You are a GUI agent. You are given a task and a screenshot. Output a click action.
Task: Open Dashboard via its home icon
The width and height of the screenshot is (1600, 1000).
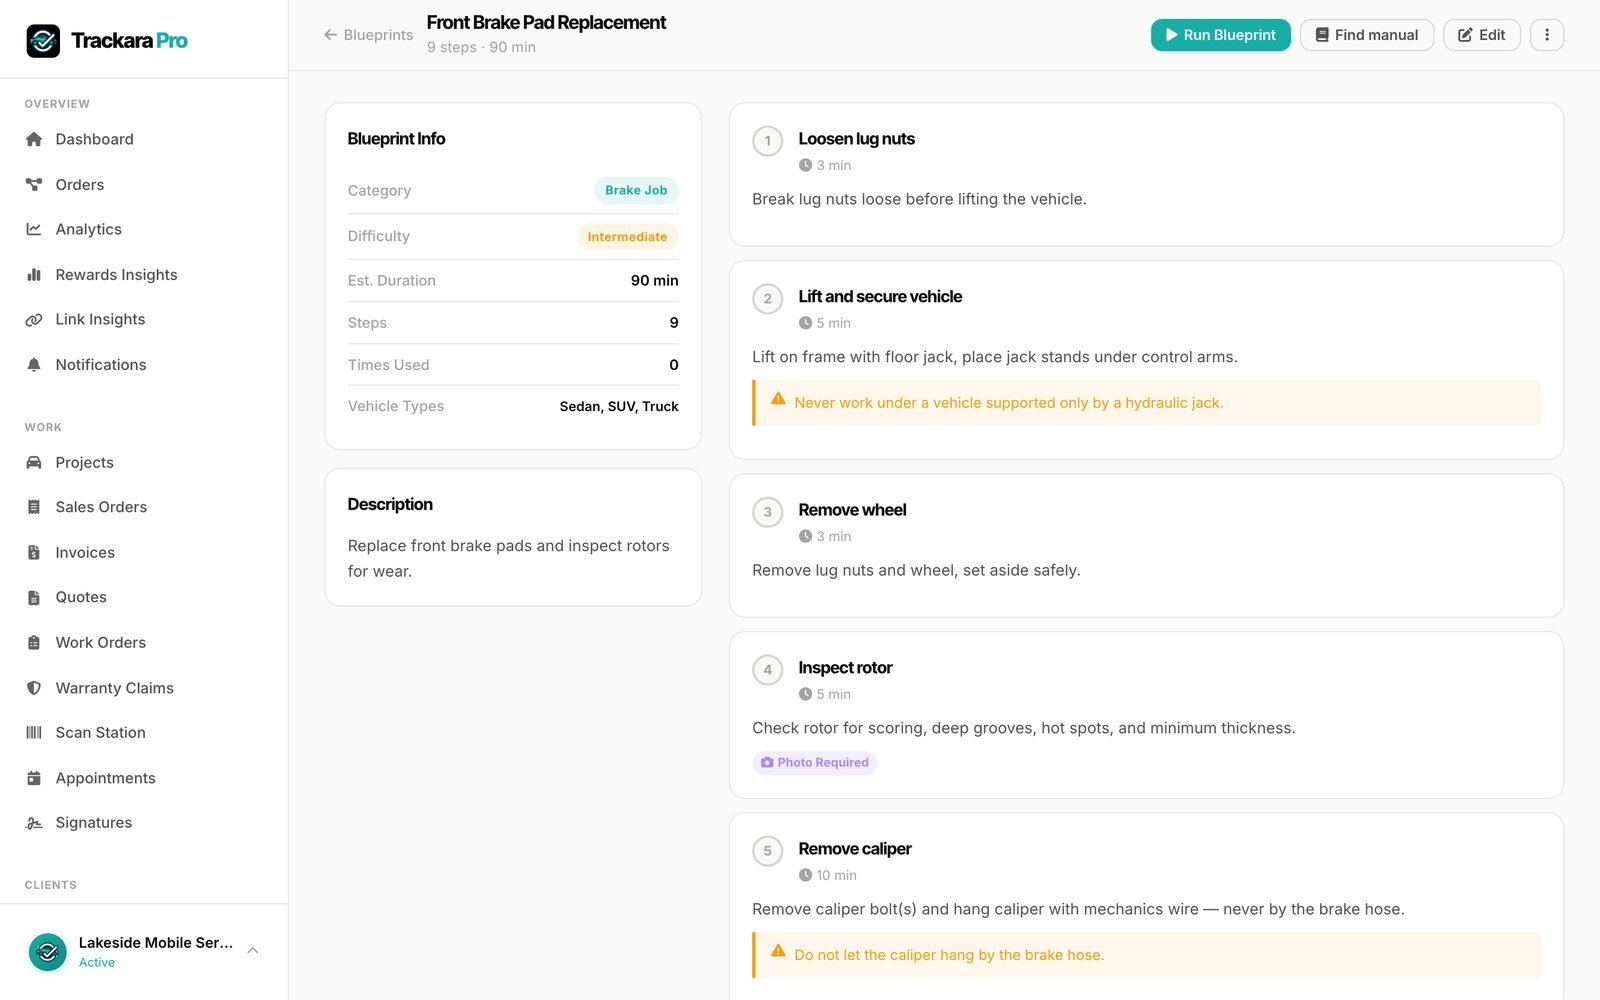click(x=34, y=139)
